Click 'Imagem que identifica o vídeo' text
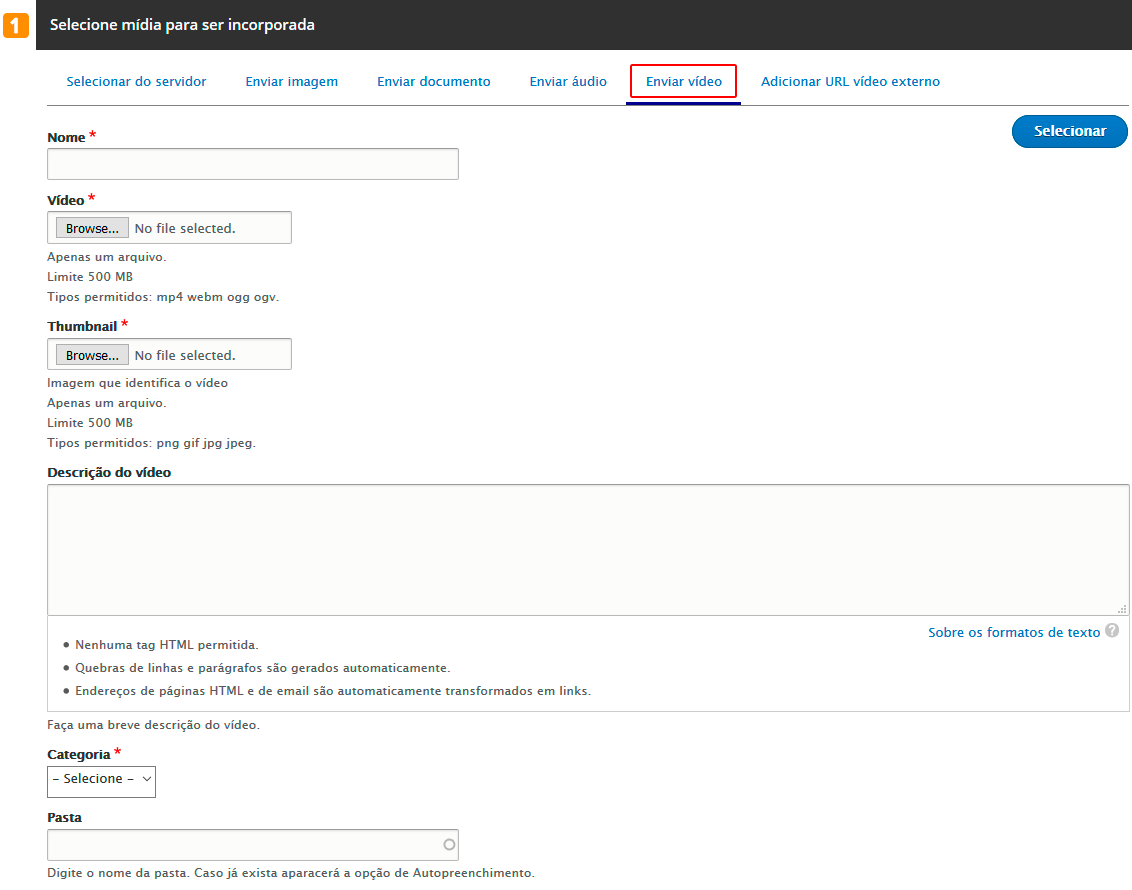1132x890 pixels. point(138,383)
